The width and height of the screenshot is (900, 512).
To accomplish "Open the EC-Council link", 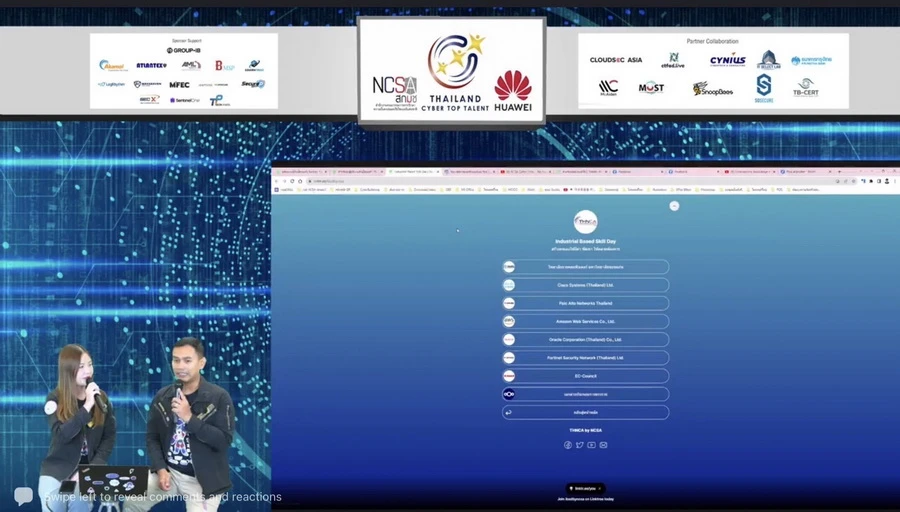I will tap(585, 376).
